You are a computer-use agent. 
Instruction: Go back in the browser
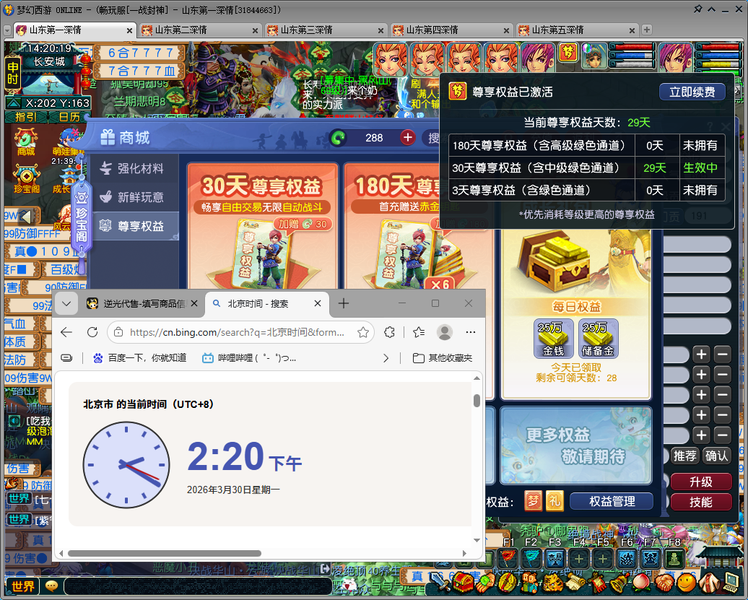67,332
